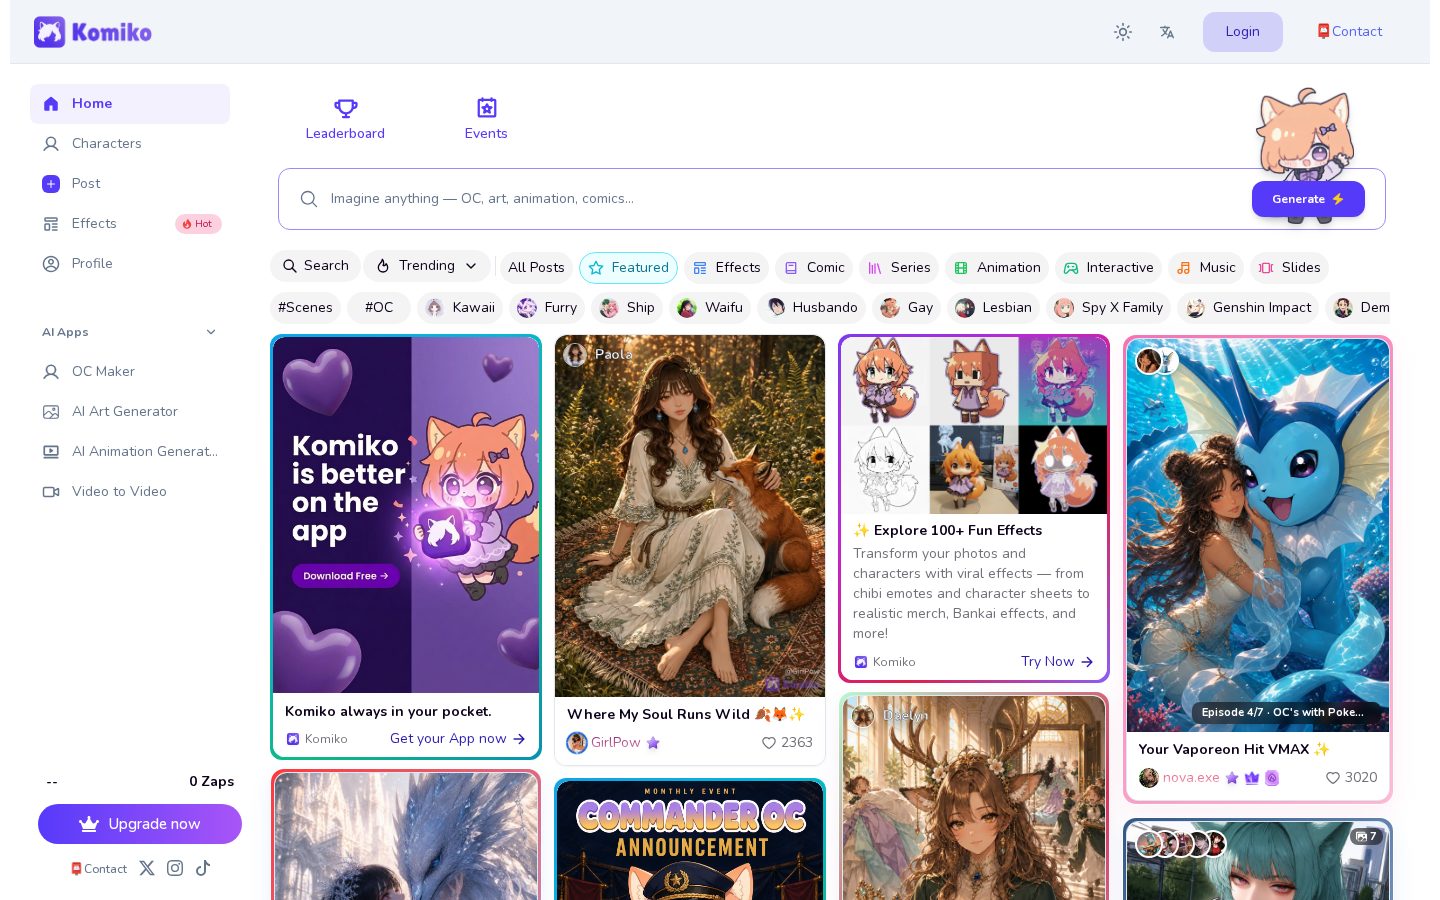Click Get your App now link

pos(458,739)
